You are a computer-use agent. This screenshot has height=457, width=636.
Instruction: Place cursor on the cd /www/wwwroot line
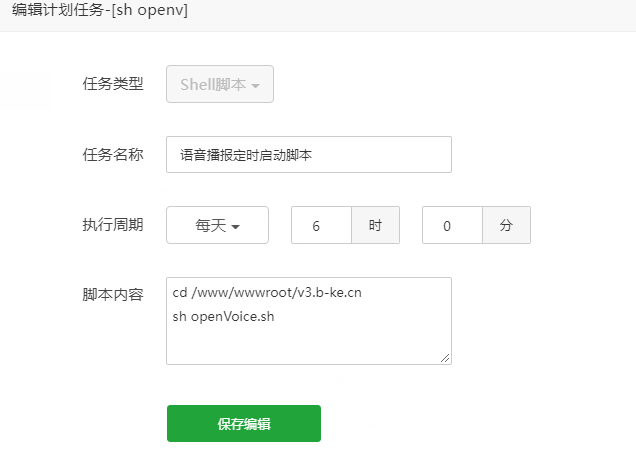tap(267, 292)
